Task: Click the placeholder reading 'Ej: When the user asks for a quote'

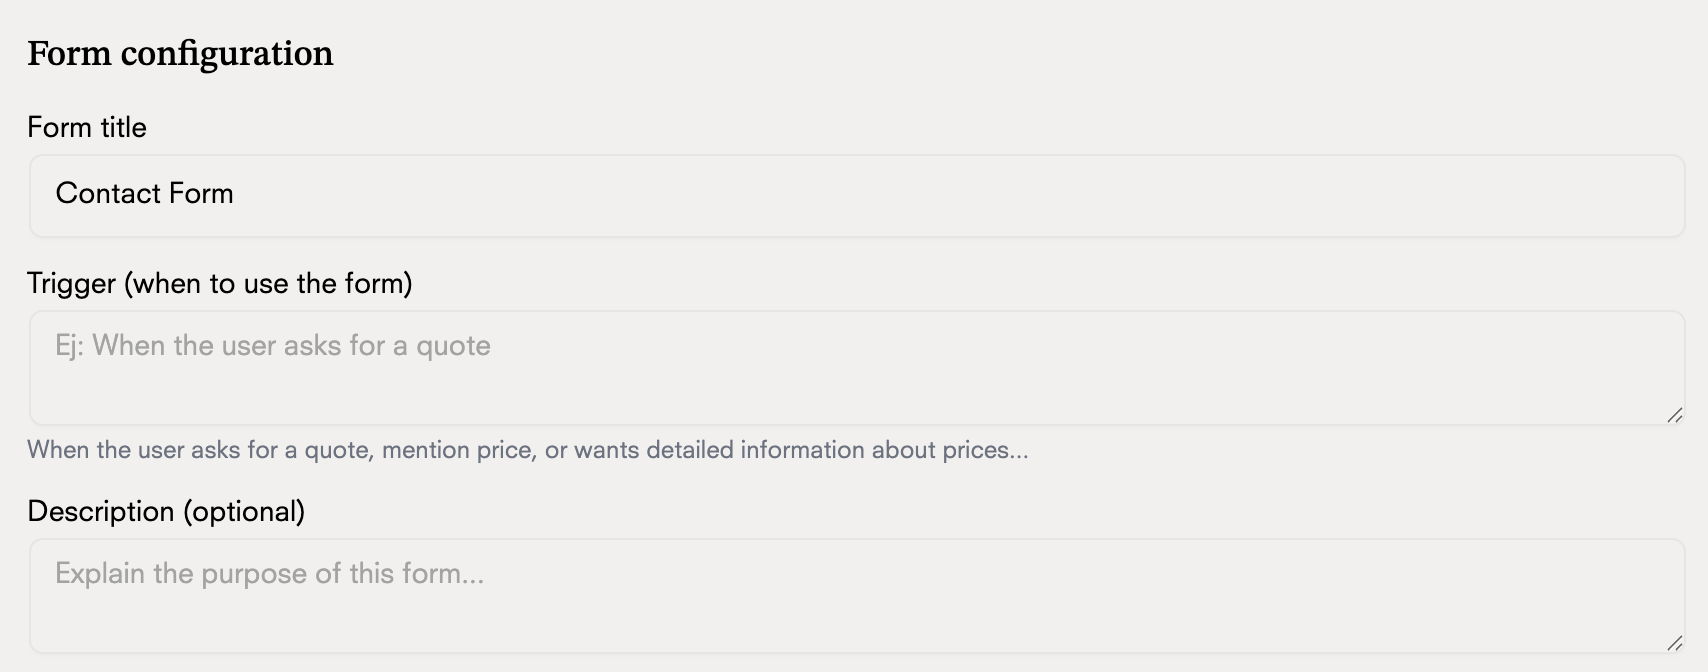Action: pos(273,345)
